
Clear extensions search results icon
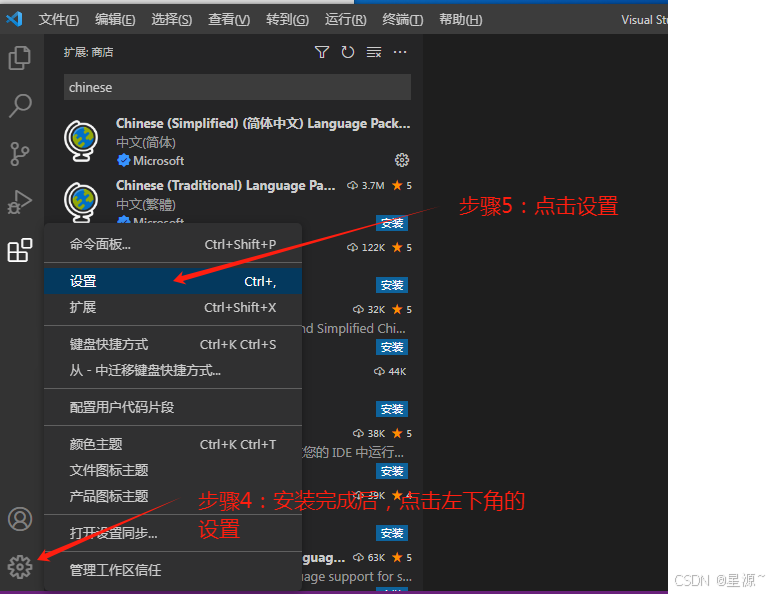[374, 52]
